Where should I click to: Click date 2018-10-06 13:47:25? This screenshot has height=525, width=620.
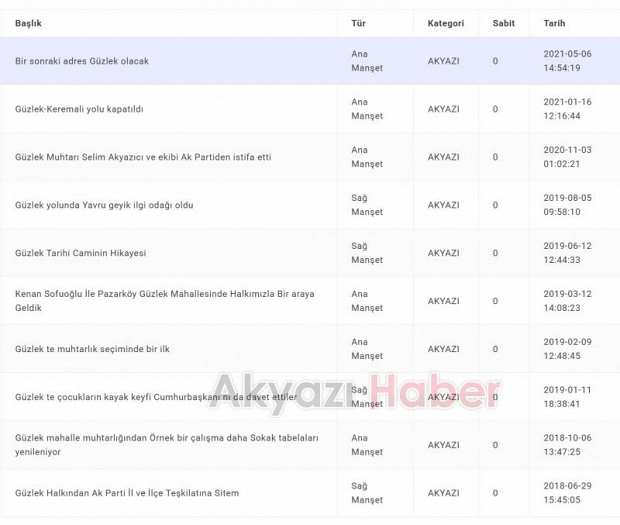pos(567,445)
